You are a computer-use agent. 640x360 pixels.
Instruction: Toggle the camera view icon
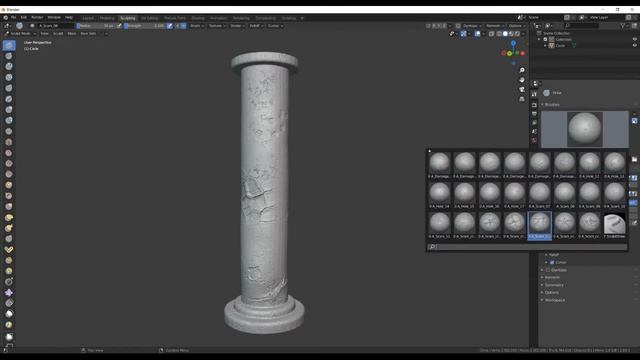tap(522, 89)
